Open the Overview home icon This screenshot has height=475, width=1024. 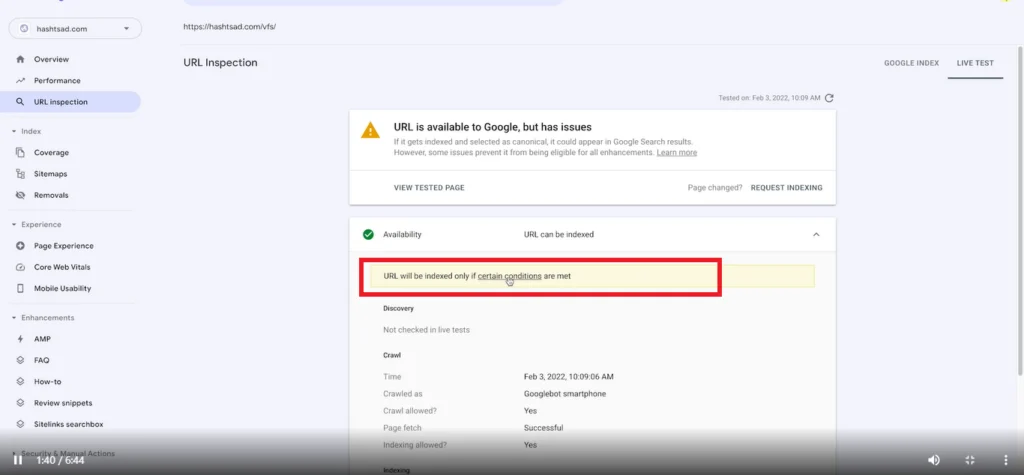tap(20, 59)
